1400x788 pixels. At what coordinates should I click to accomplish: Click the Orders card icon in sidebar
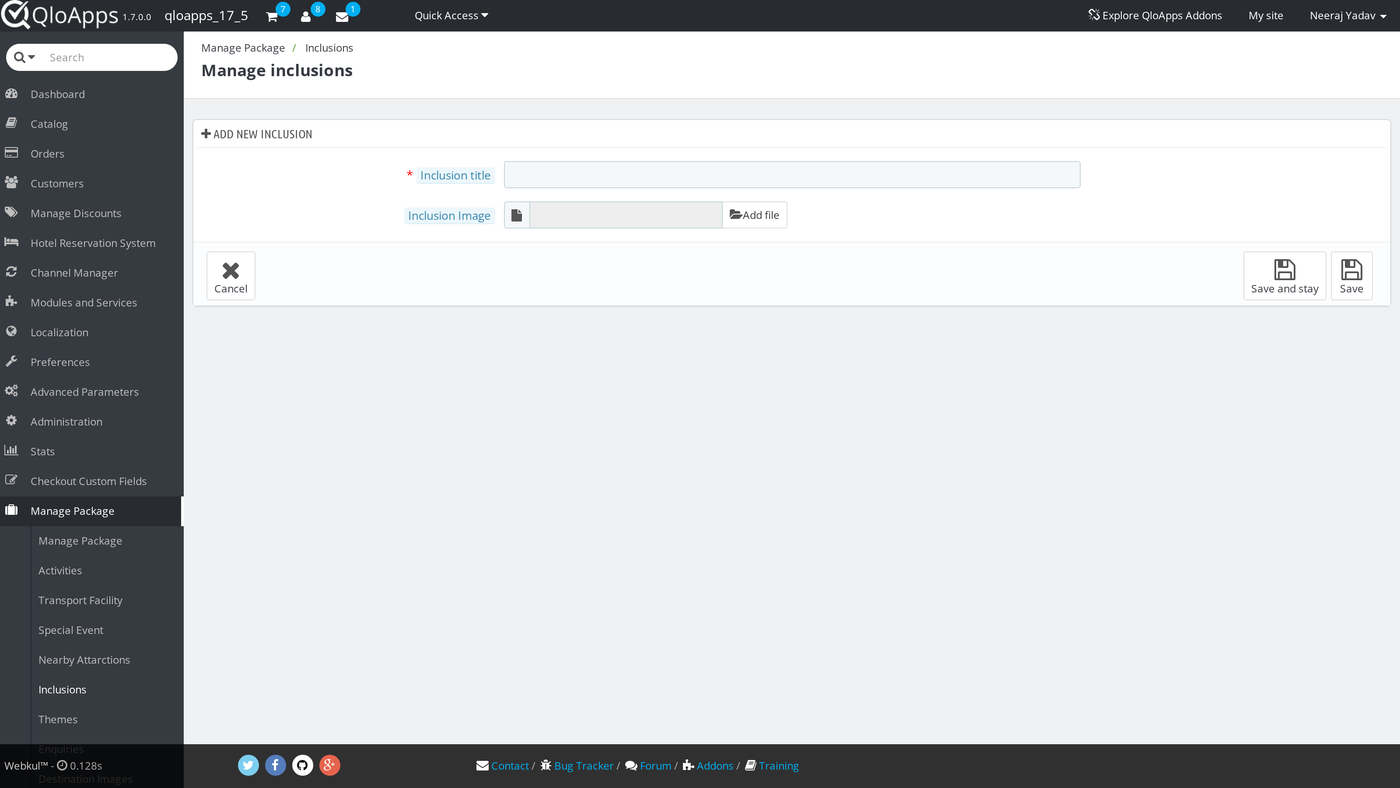click(12, 154)
